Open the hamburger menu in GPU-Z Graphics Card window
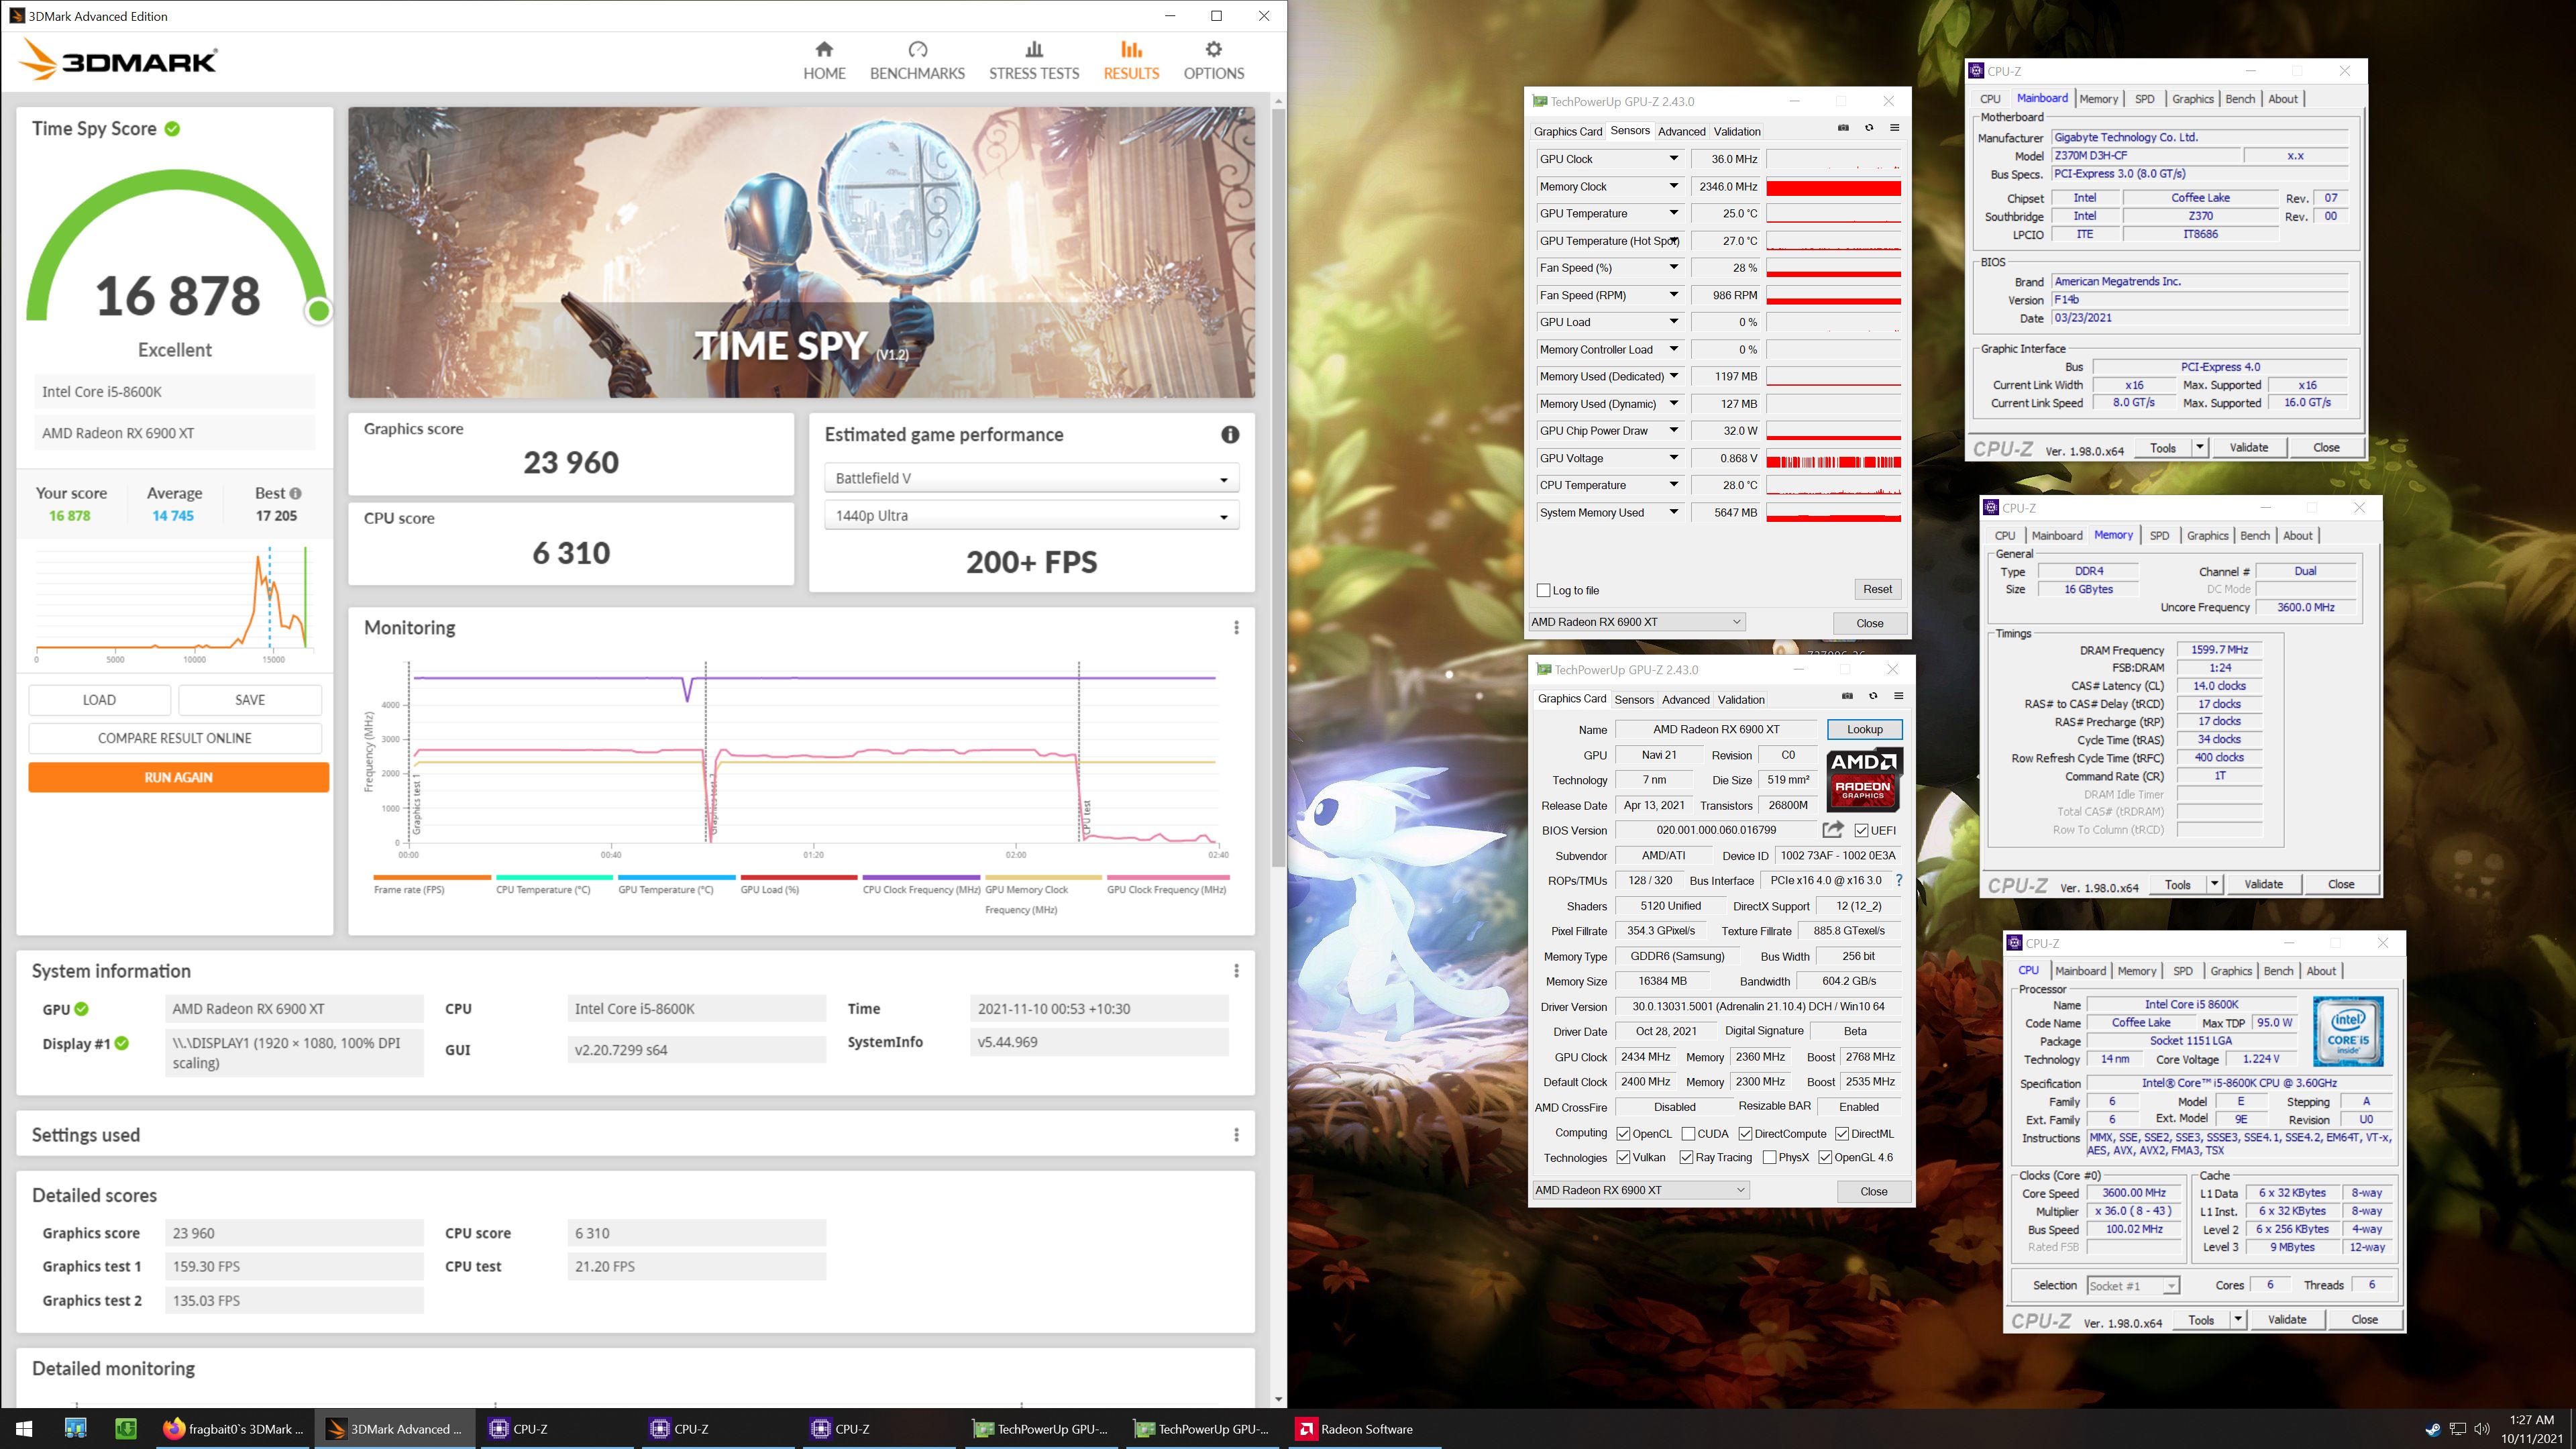This screenshot has width=2576, height=1449. [1898, 696]
